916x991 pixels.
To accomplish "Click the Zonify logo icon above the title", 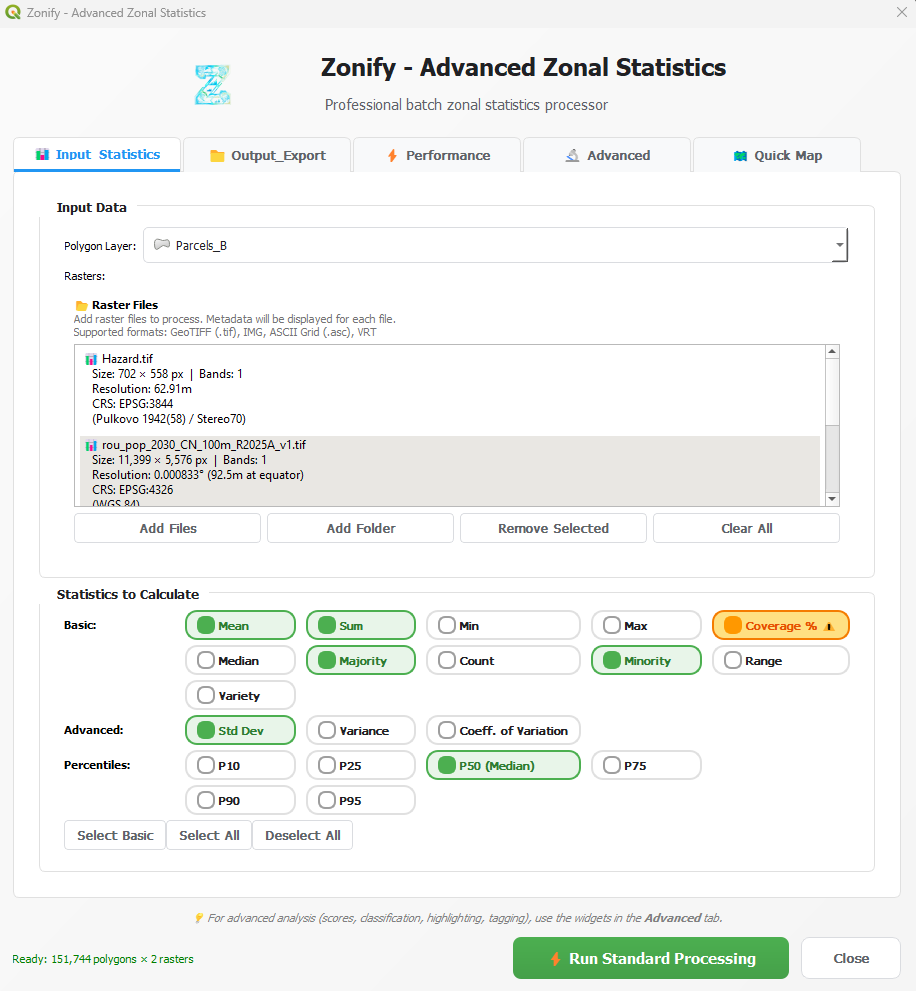I will (x=211, y=85).
